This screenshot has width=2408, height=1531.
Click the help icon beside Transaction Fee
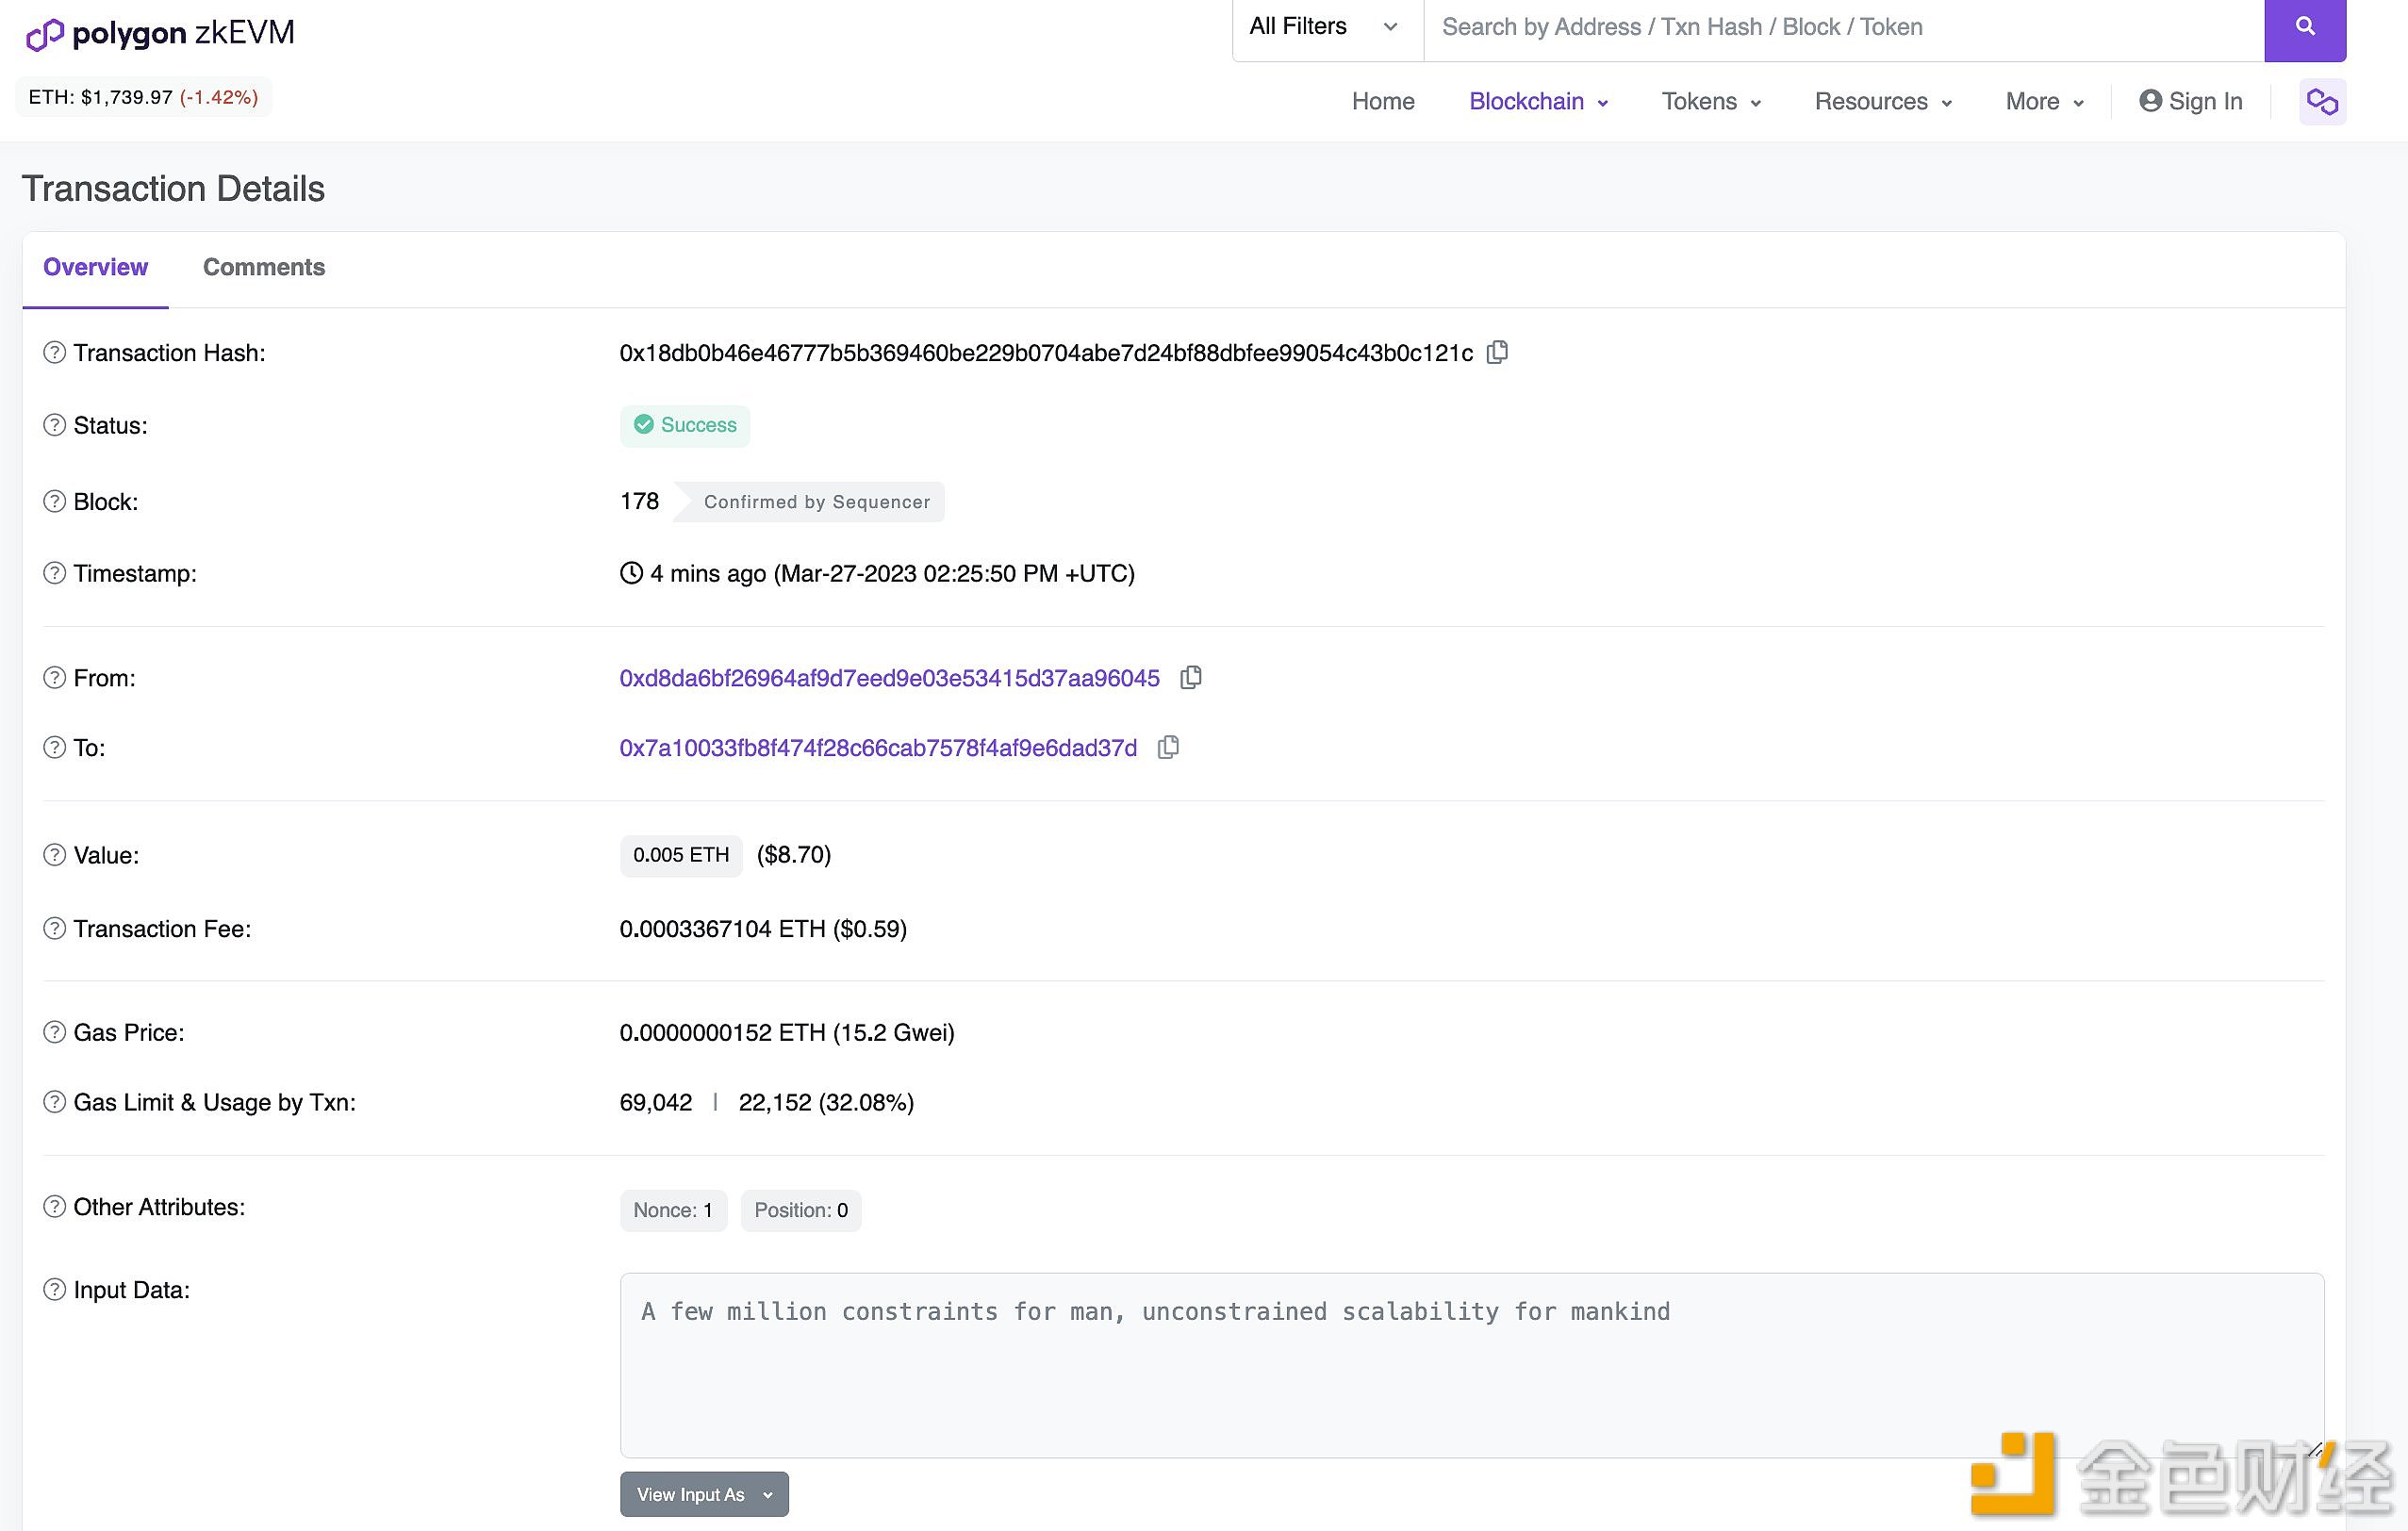55,929
